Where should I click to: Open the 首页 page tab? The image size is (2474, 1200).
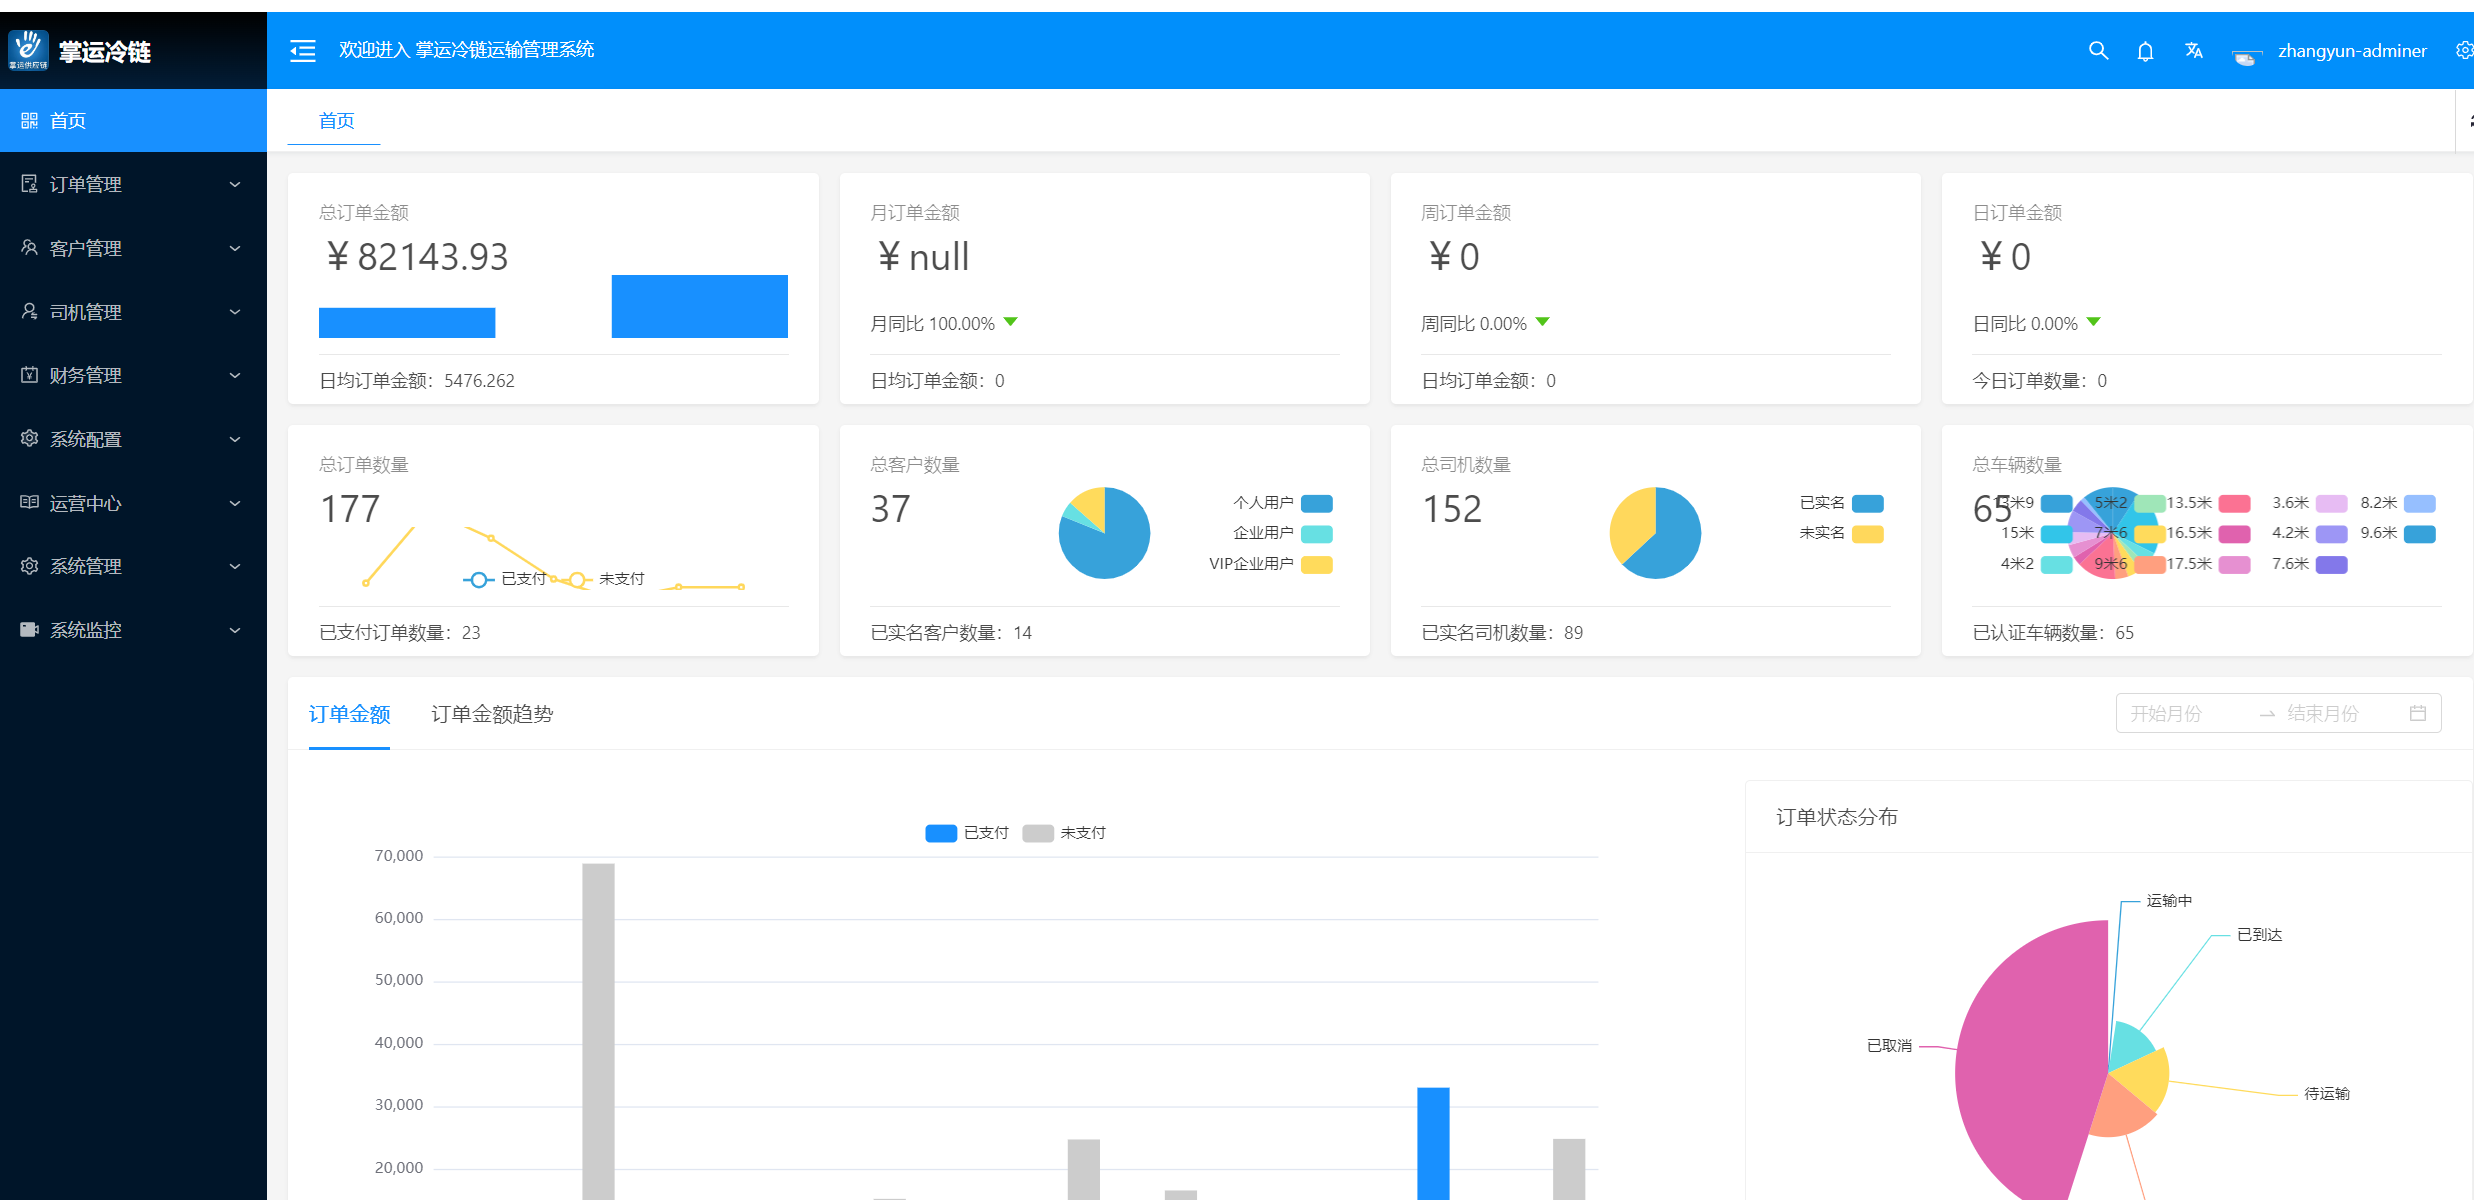coord(336,121)
